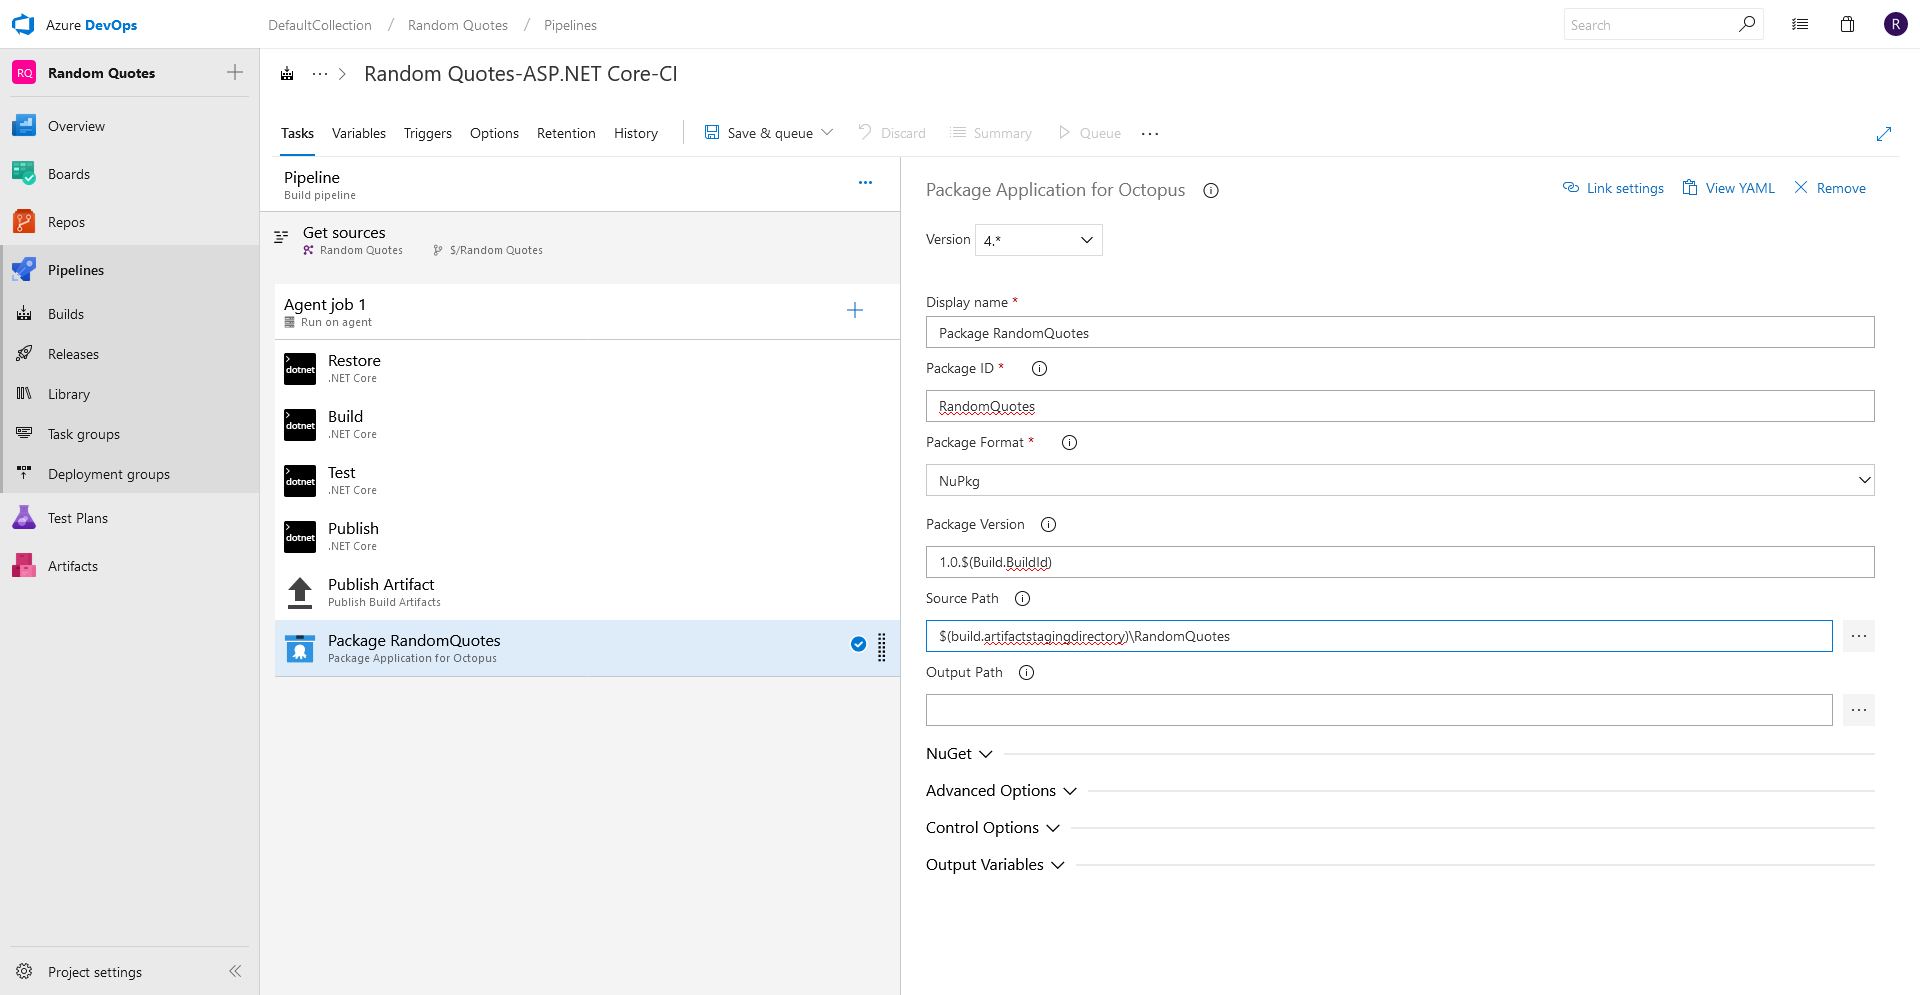This screenshot has height=995, width=1920.
Task: Open the Deployment groups icon
Action: point(24,474)
